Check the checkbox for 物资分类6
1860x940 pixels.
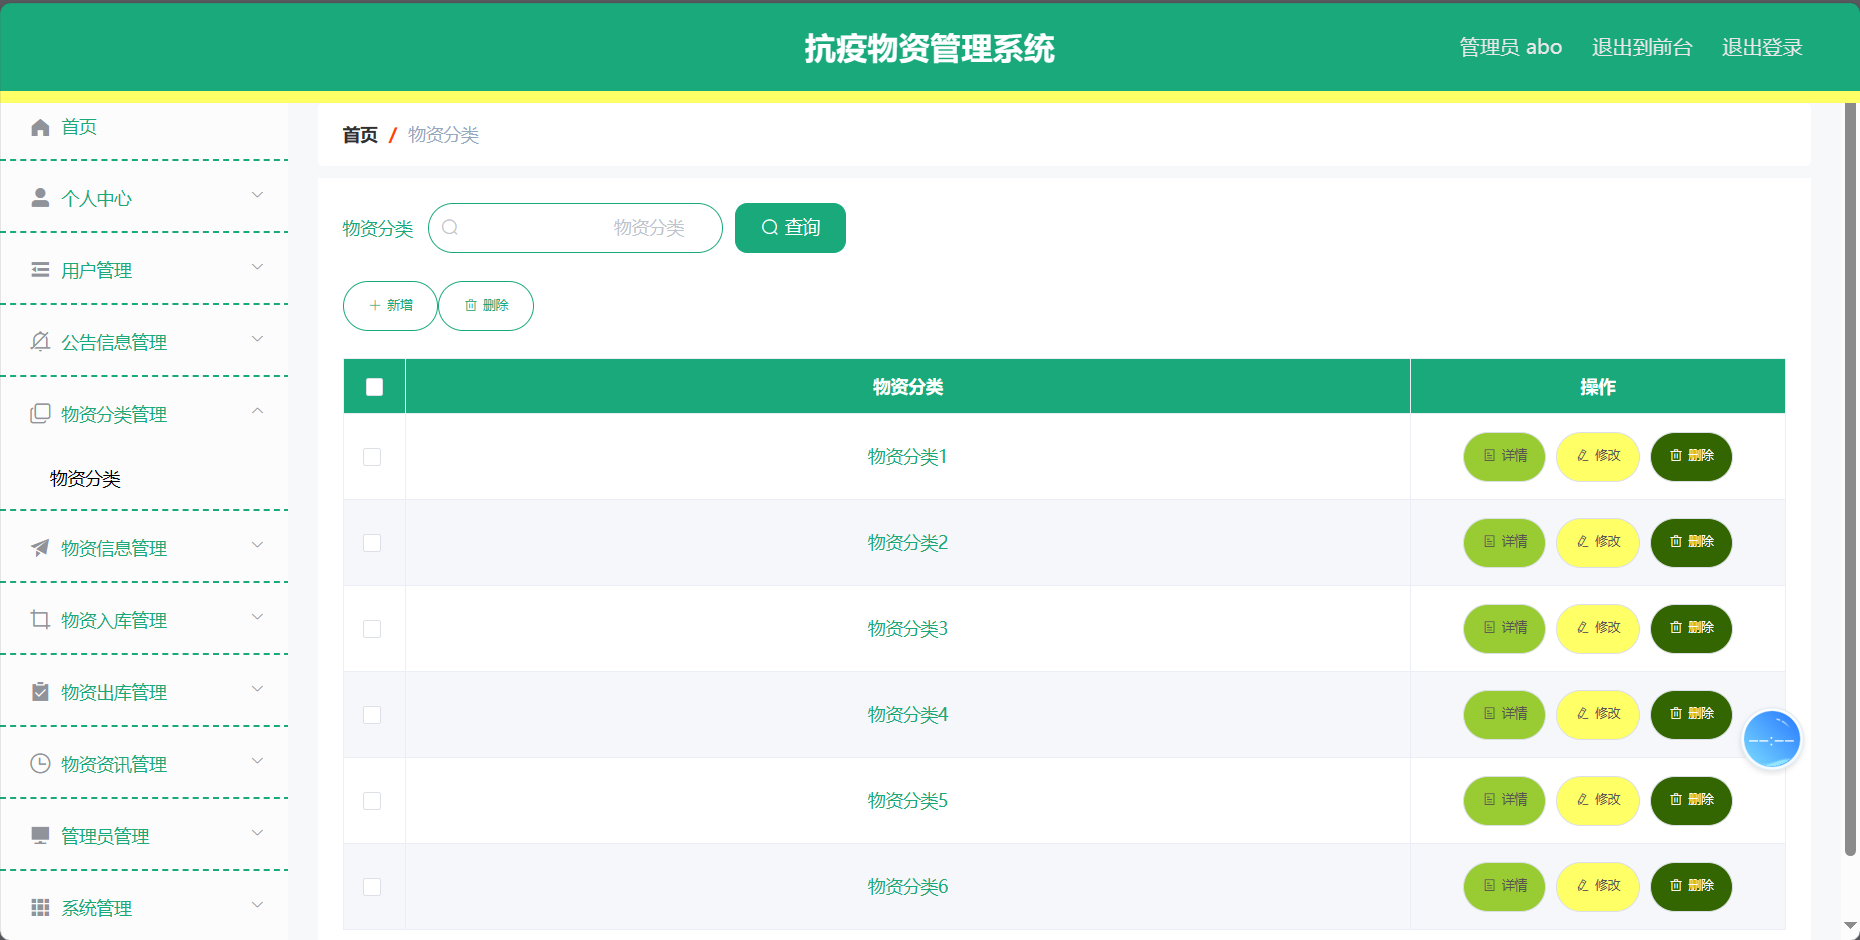coord(372,887)
